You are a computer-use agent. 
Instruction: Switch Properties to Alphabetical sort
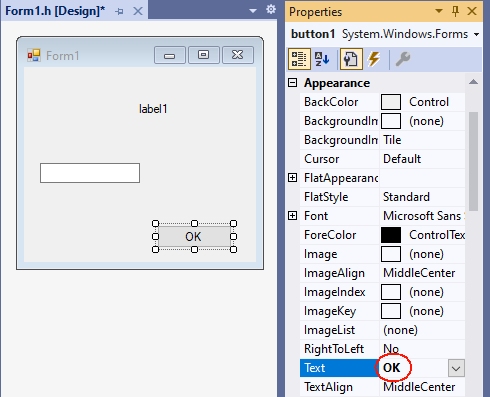click(x=322, y=59)
